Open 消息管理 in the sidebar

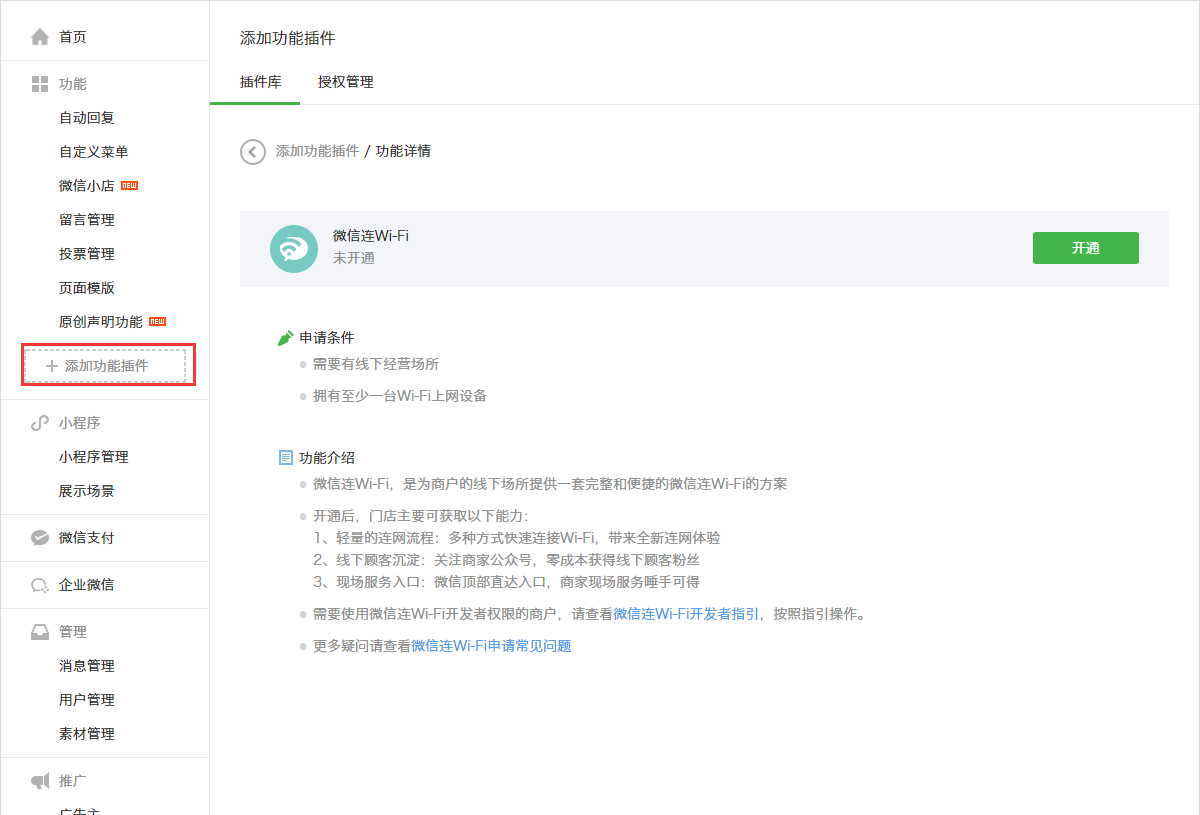point(87,666)
